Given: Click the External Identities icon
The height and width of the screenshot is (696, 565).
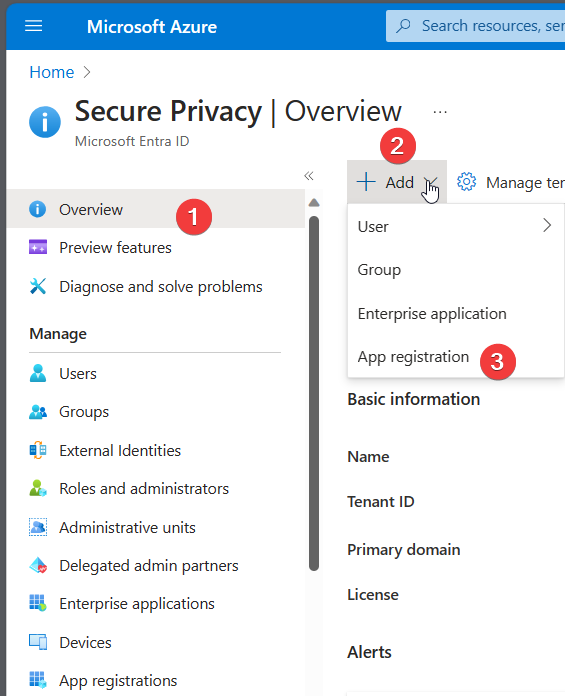Looking at the screenshot, I should 38,450.
